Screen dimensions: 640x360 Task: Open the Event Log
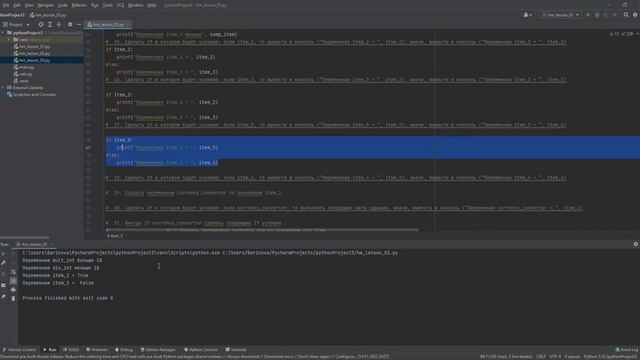(x=627, y=350)
